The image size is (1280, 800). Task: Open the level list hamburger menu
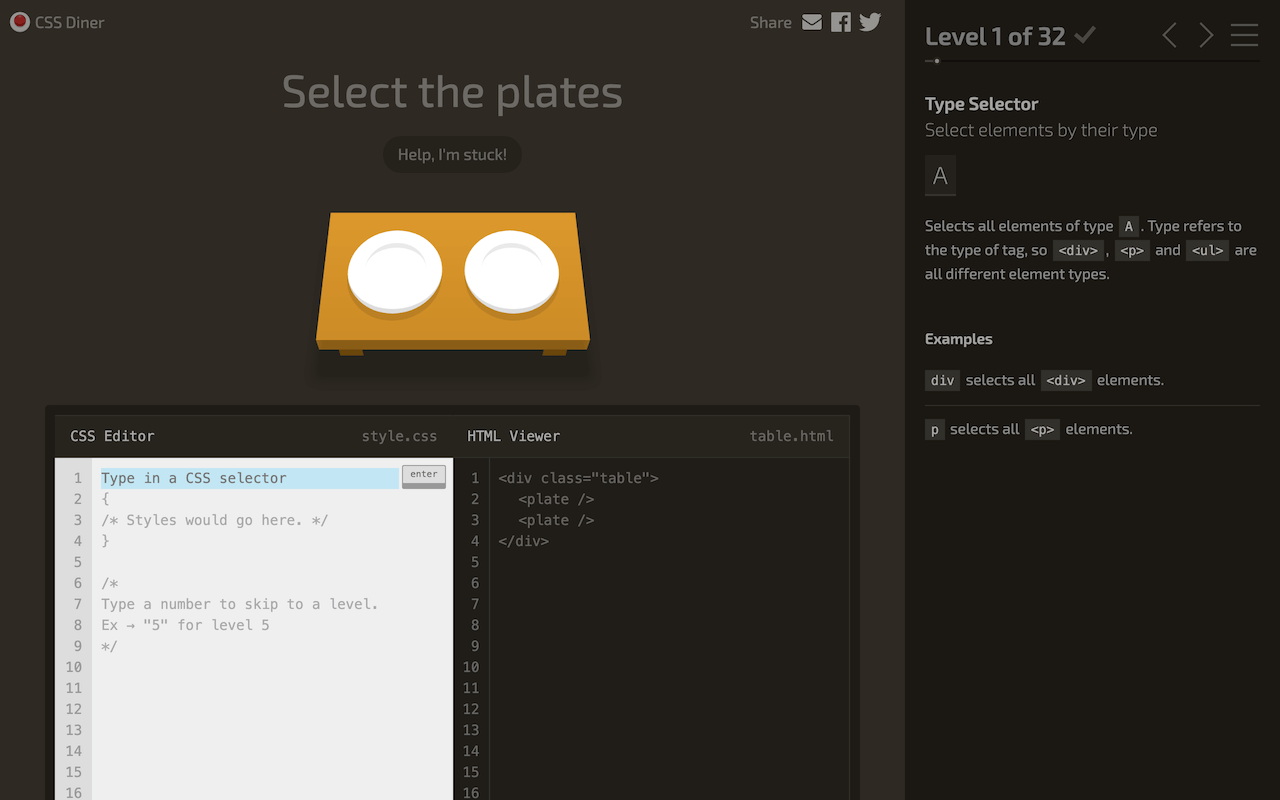click(1244, 35)
